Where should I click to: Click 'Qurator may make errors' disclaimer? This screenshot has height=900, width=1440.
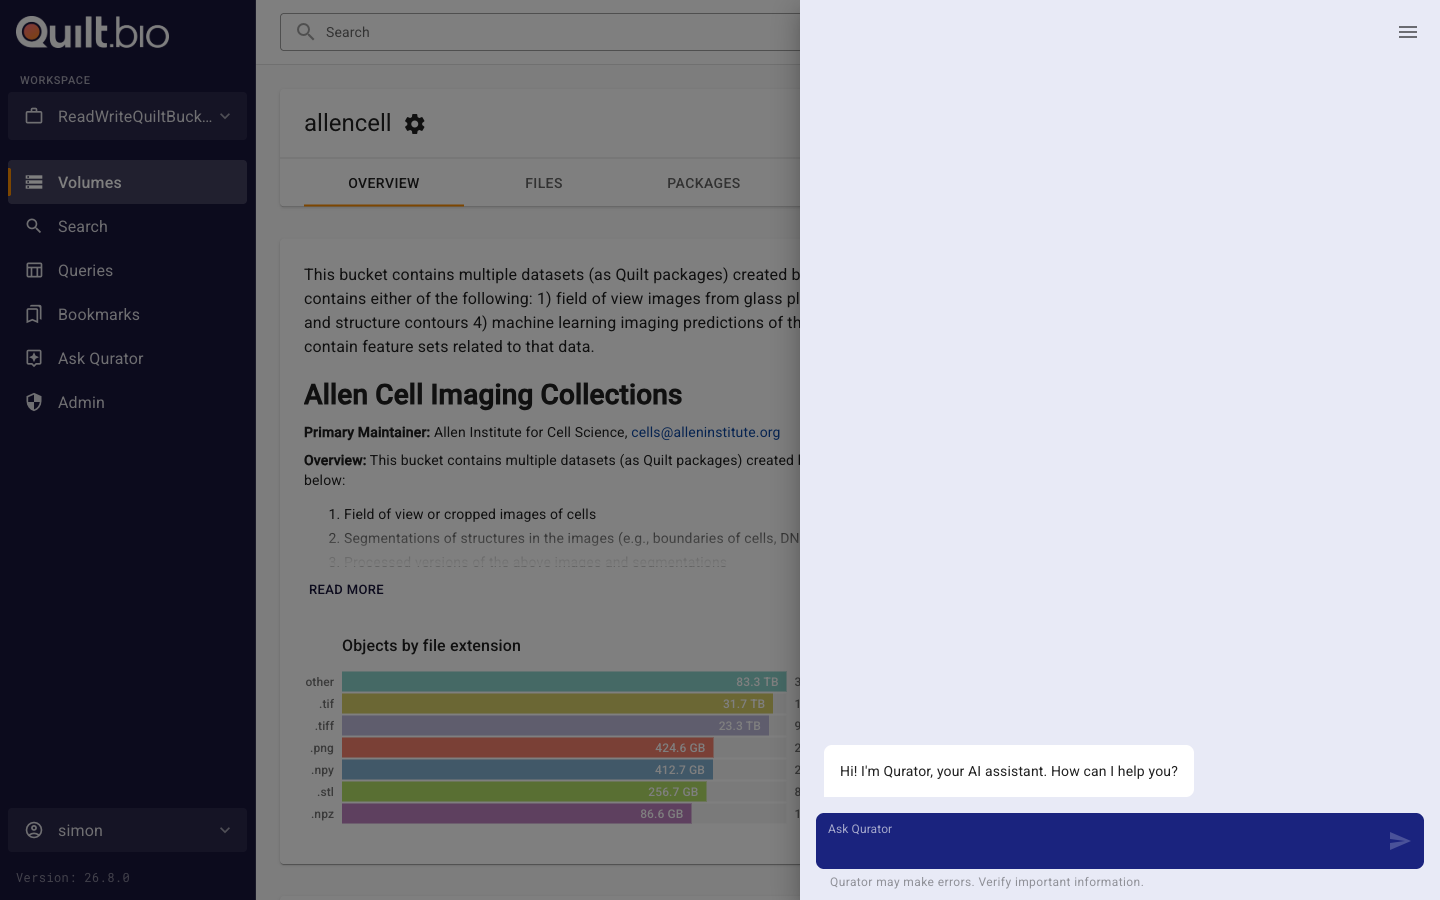click(x=986, y=882)
